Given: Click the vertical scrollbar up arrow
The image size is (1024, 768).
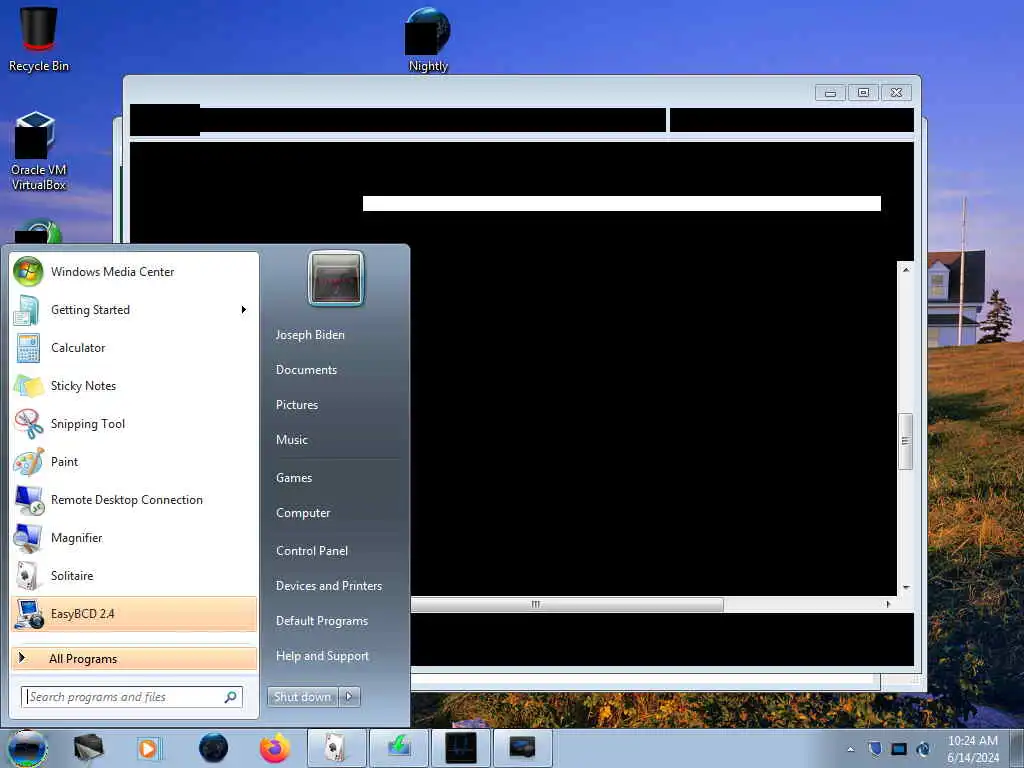Looking at the screenshot, I should point(906,270).
